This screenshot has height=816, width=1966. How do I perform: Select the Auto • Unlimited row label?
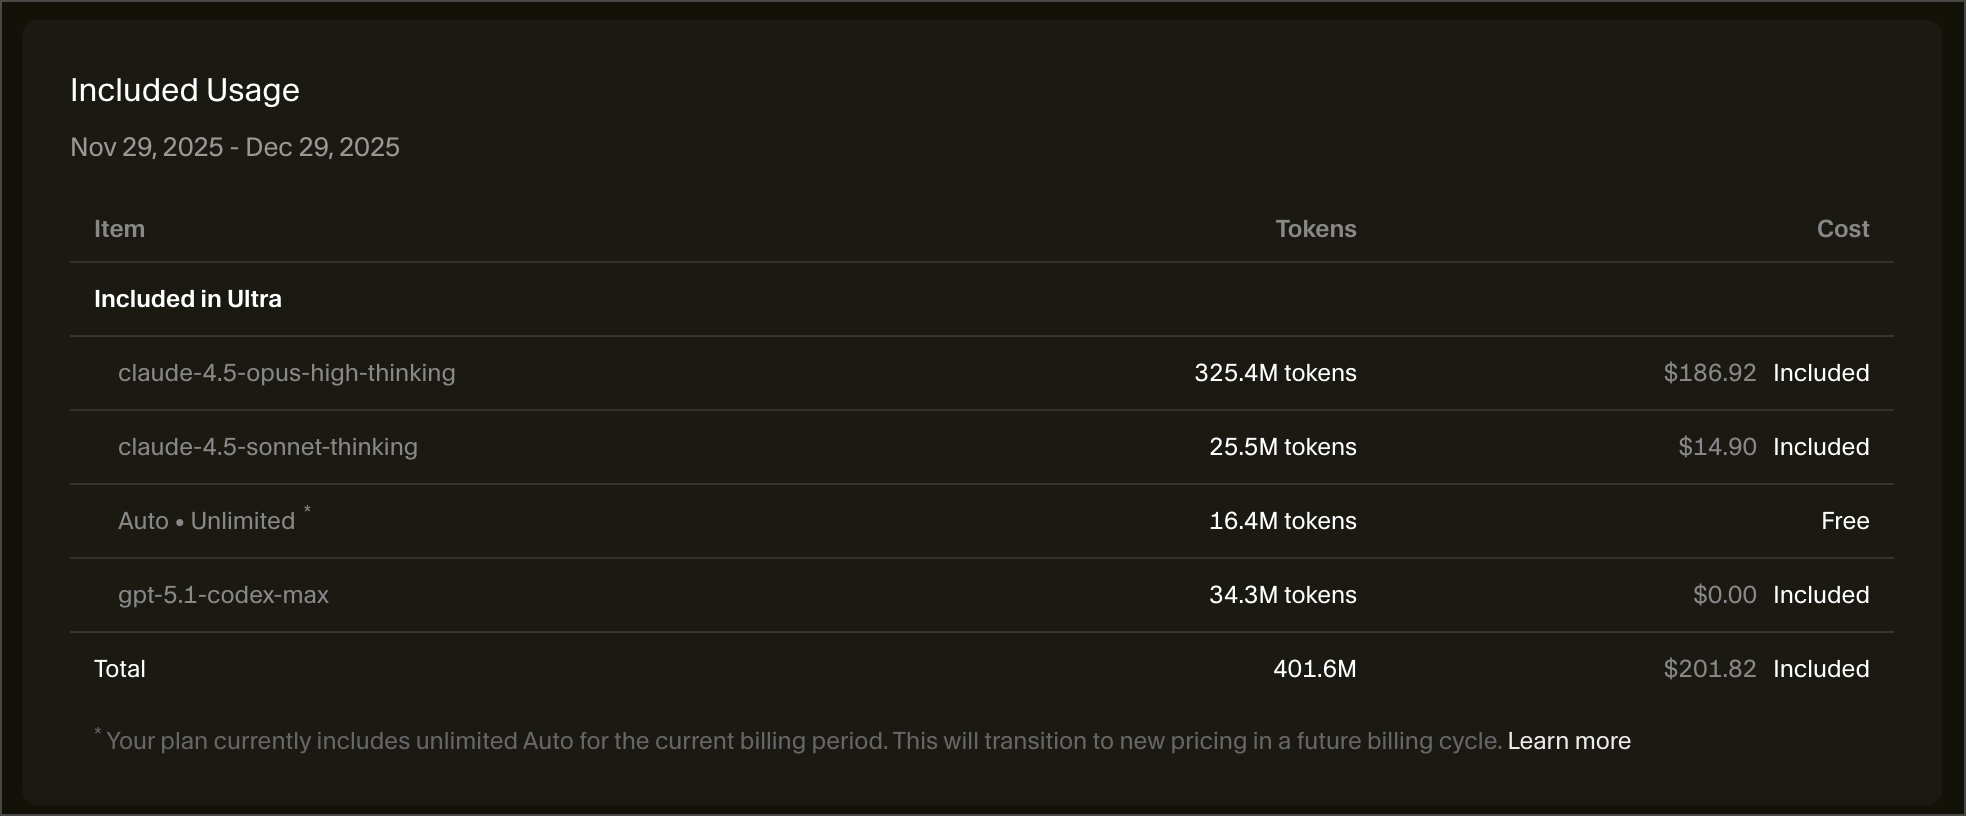(x=207, y=521)
